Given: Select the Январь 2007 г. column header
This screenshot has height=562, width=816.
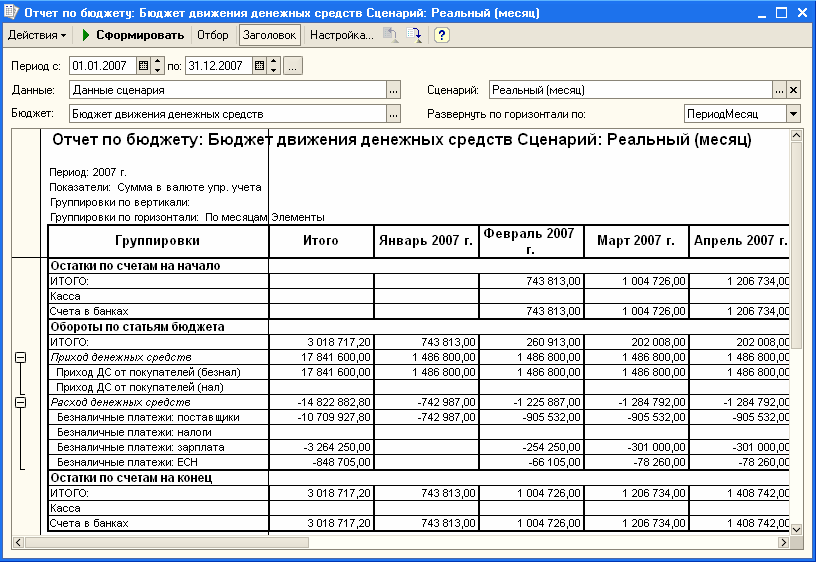Looking at the screenshot, I should [x=426, y=241].
